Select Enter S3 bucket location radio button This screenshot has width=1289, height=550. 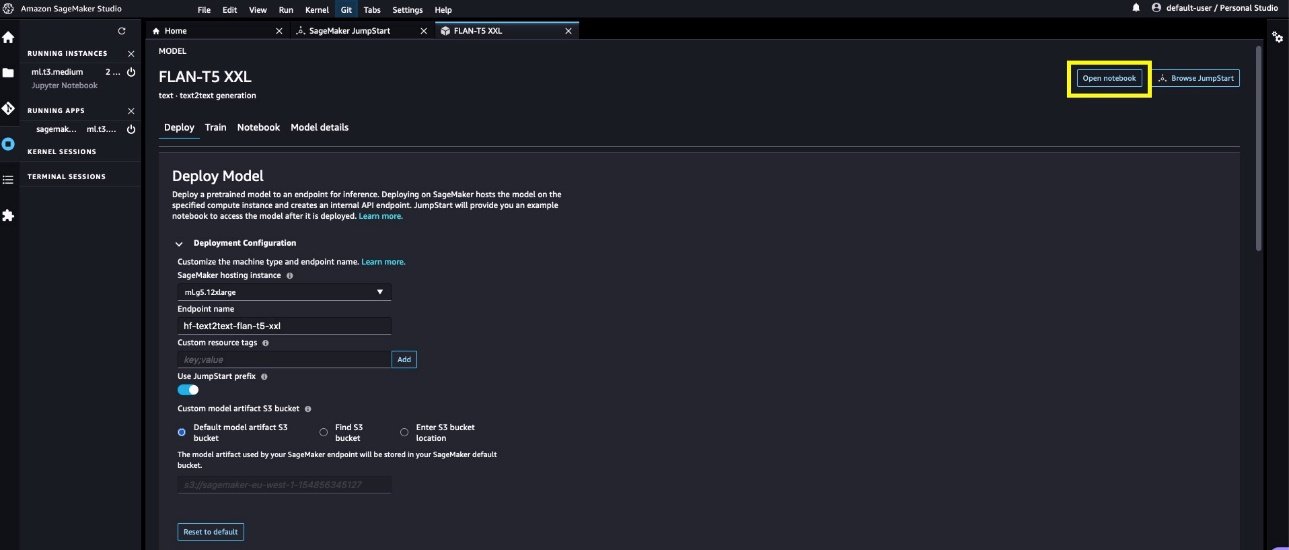[404, 432]
